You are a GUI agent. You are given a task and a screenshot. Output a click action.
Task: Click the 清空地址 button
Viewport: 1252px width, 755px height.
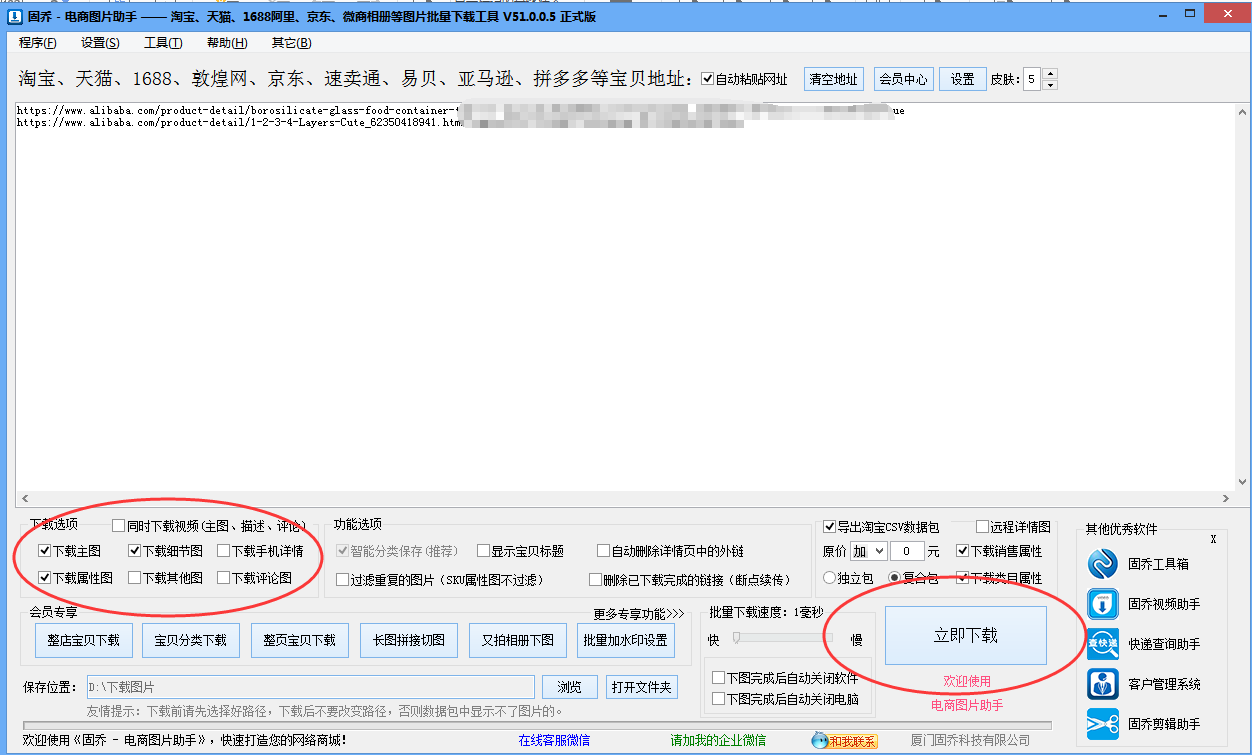[833, 79]
